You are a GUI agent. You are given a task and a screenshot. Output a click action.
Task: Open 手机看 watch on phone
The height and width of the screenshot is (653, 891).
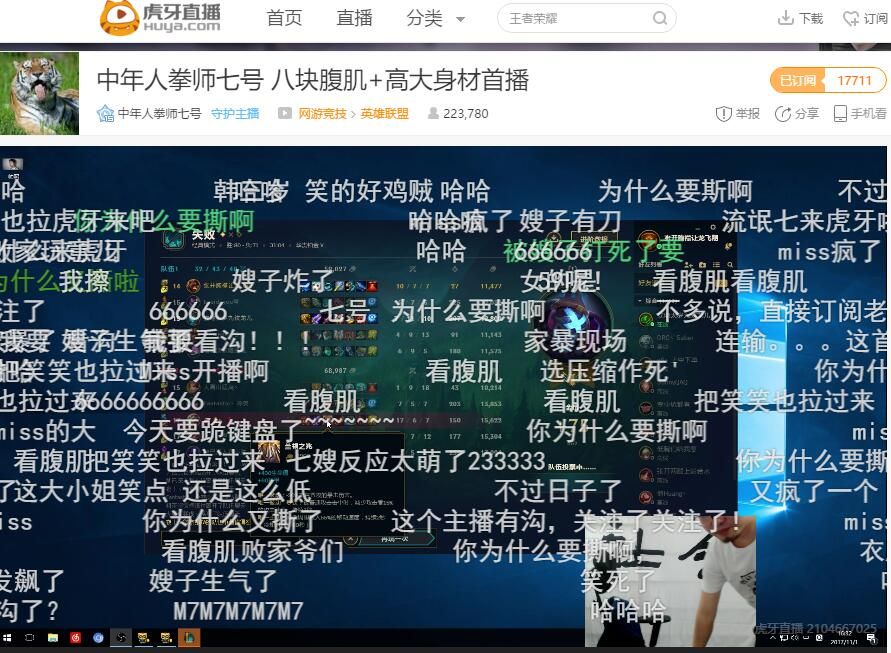pos(860,114)
